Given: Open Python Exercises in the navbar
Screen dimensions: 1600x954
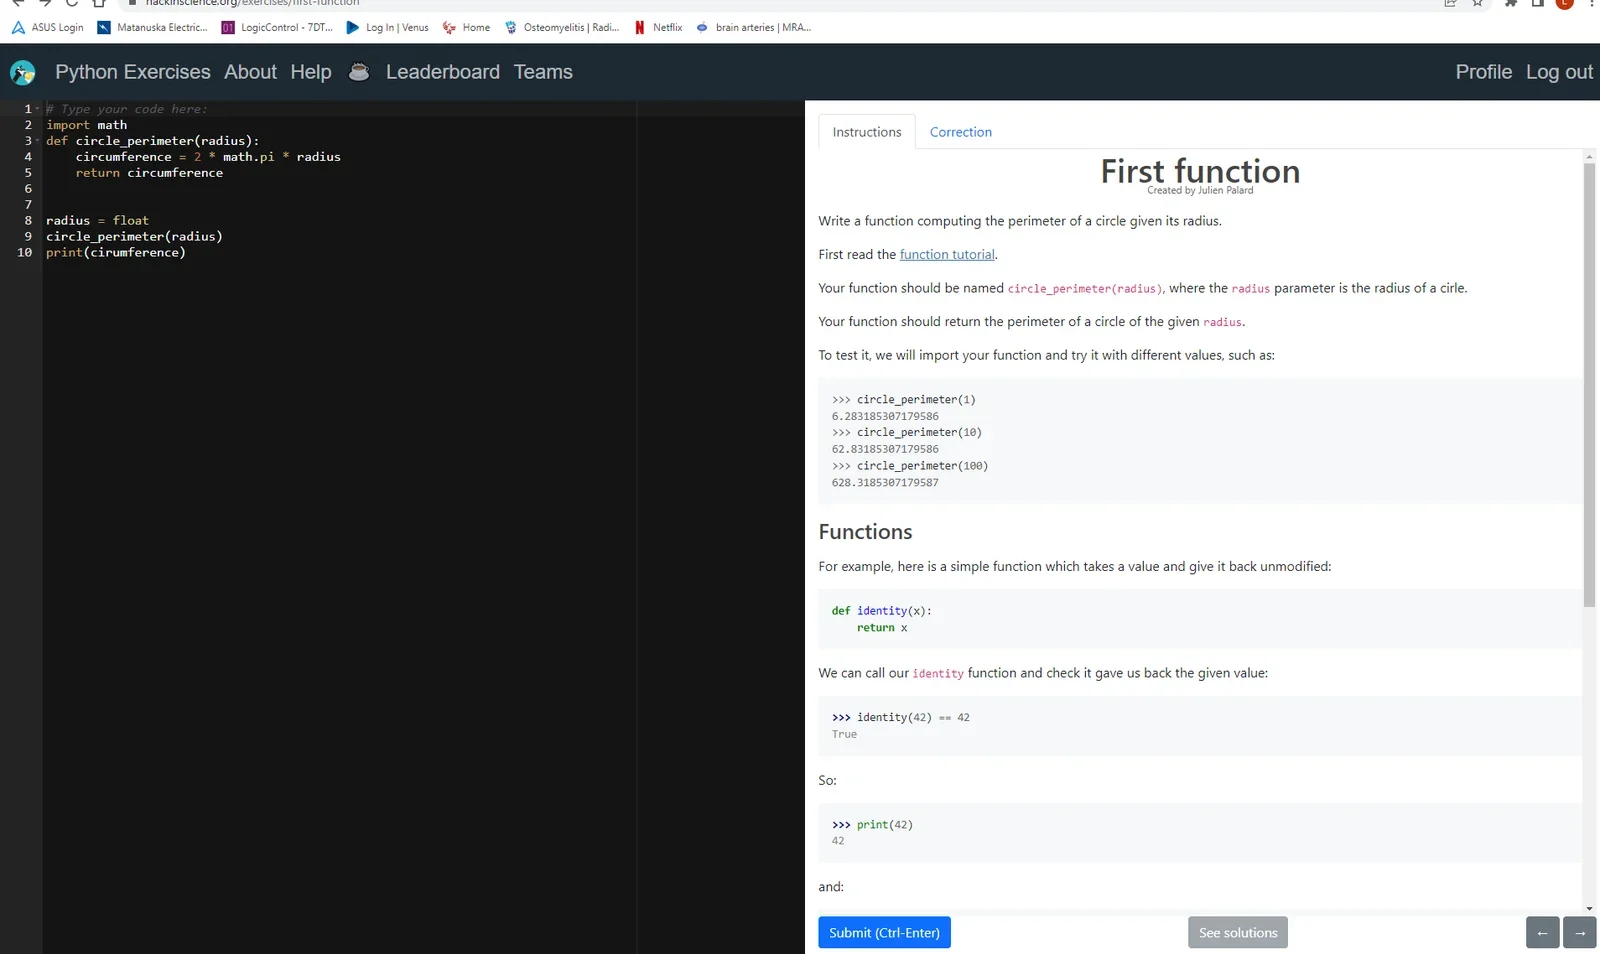Looking at the screenshot, I should click(x=133, y=72).
